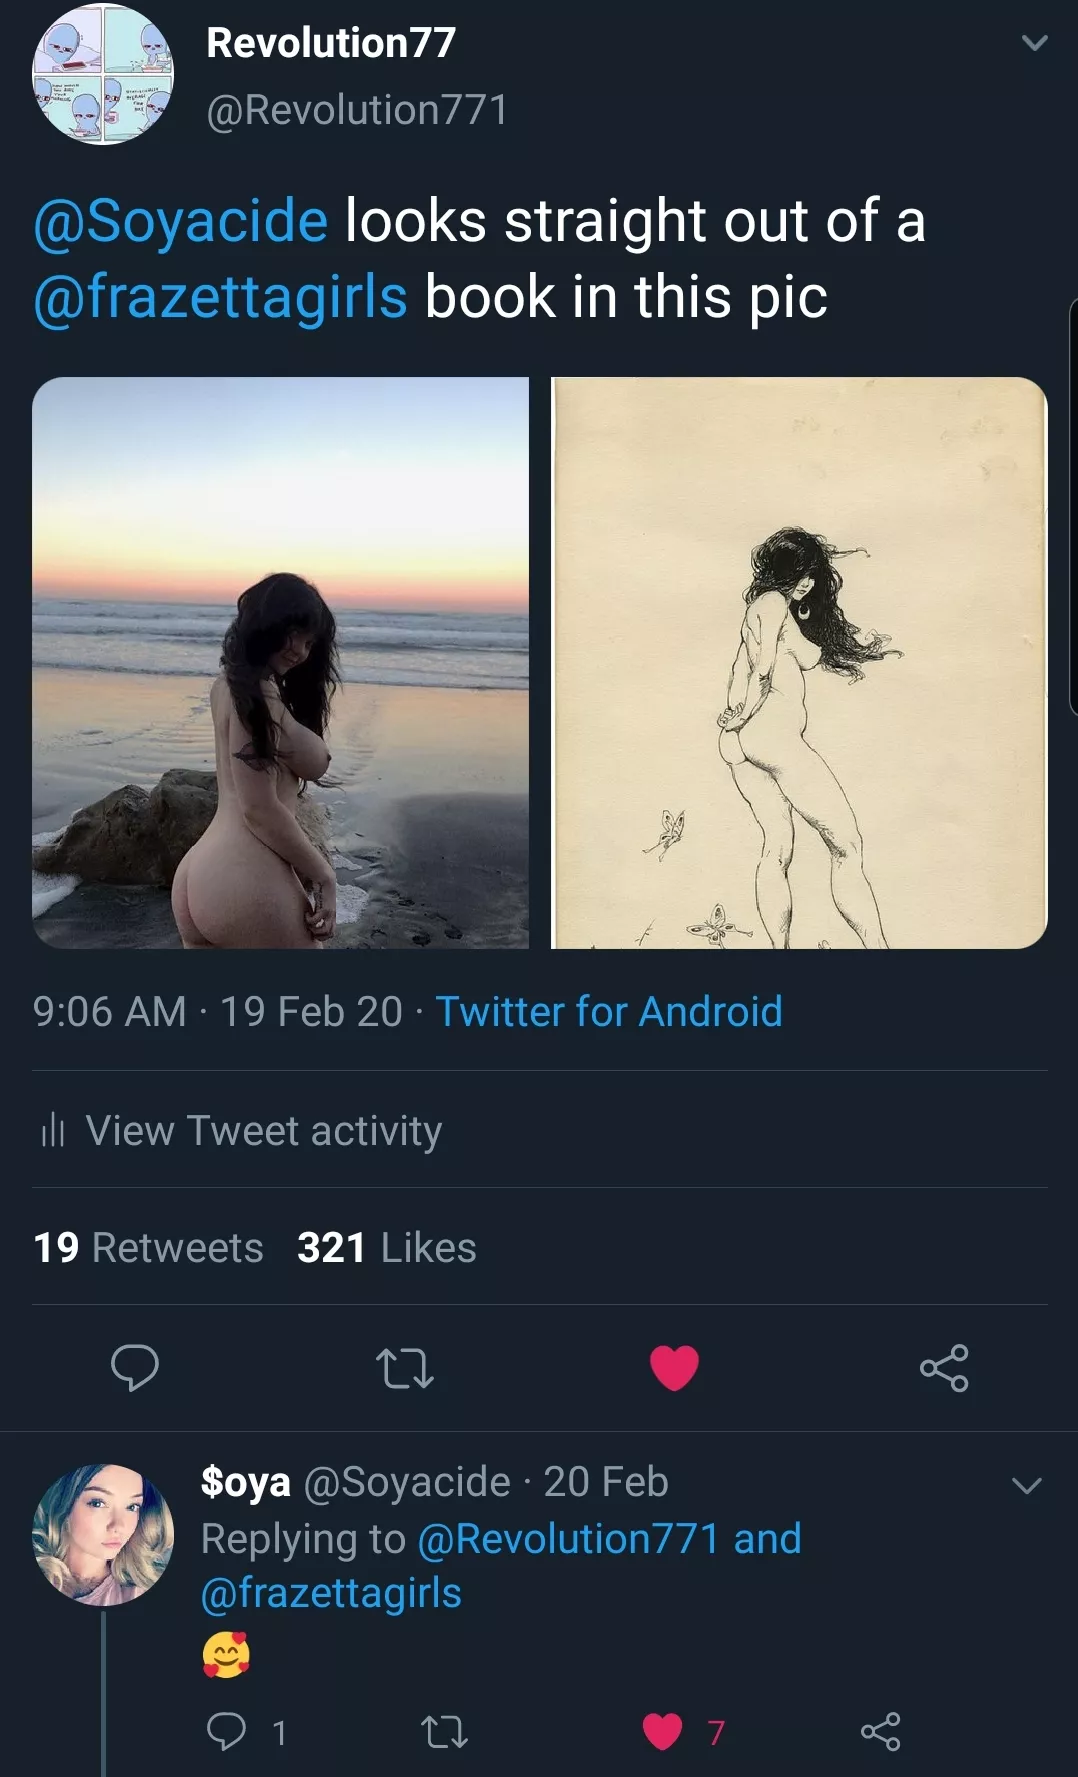The image size is (1078, 1777).
Task: Share the main tweet via share icon
Action: click(x=944, y=1367)
